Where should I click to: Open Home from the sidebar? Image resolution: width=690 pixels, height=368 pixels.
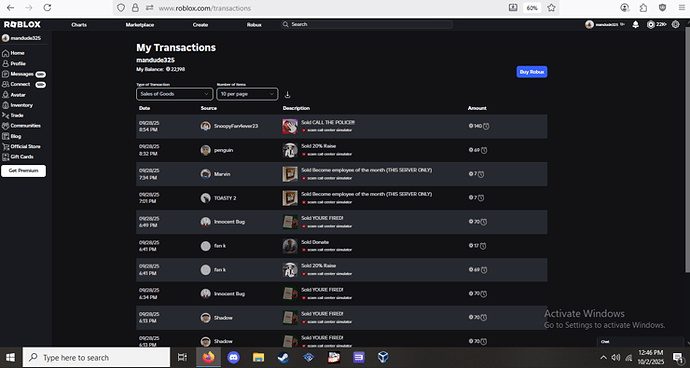click(x=13, y=53)
